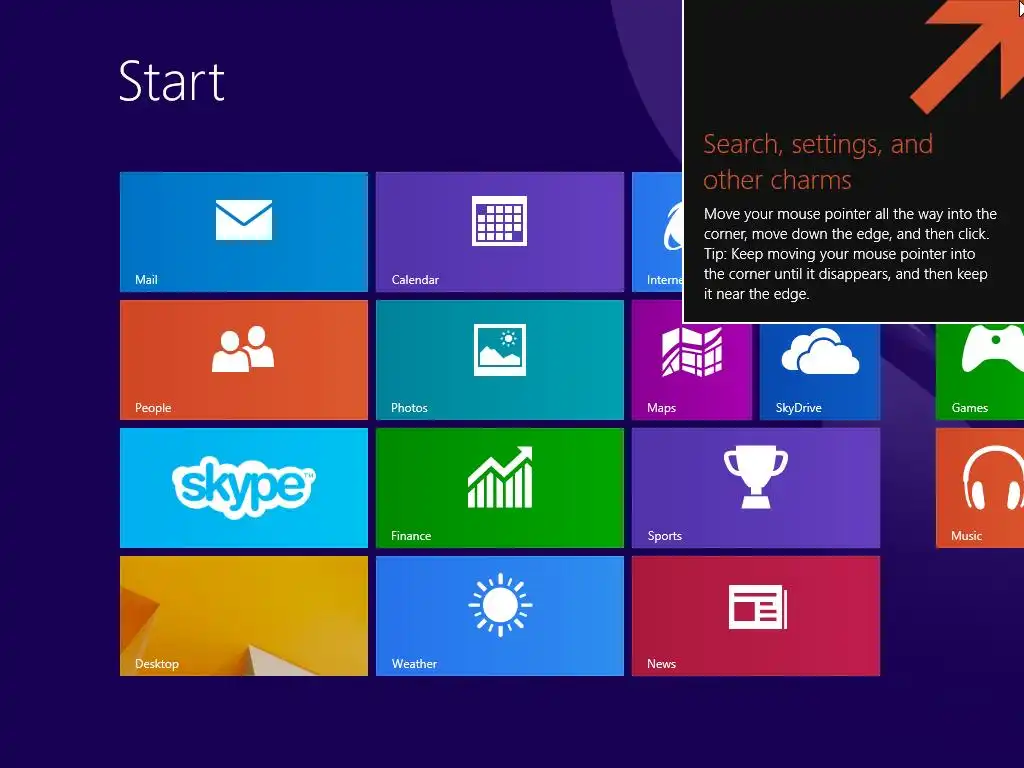Viewport: 1024px width, 768px height.
Task: Open the Mail tile
Action: (244, 232)
